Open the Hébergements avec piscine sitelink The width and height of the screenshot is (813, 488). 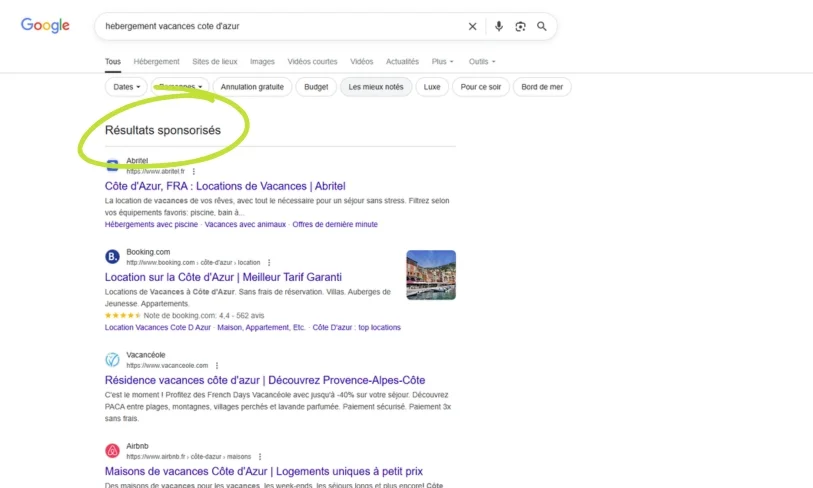151,224
